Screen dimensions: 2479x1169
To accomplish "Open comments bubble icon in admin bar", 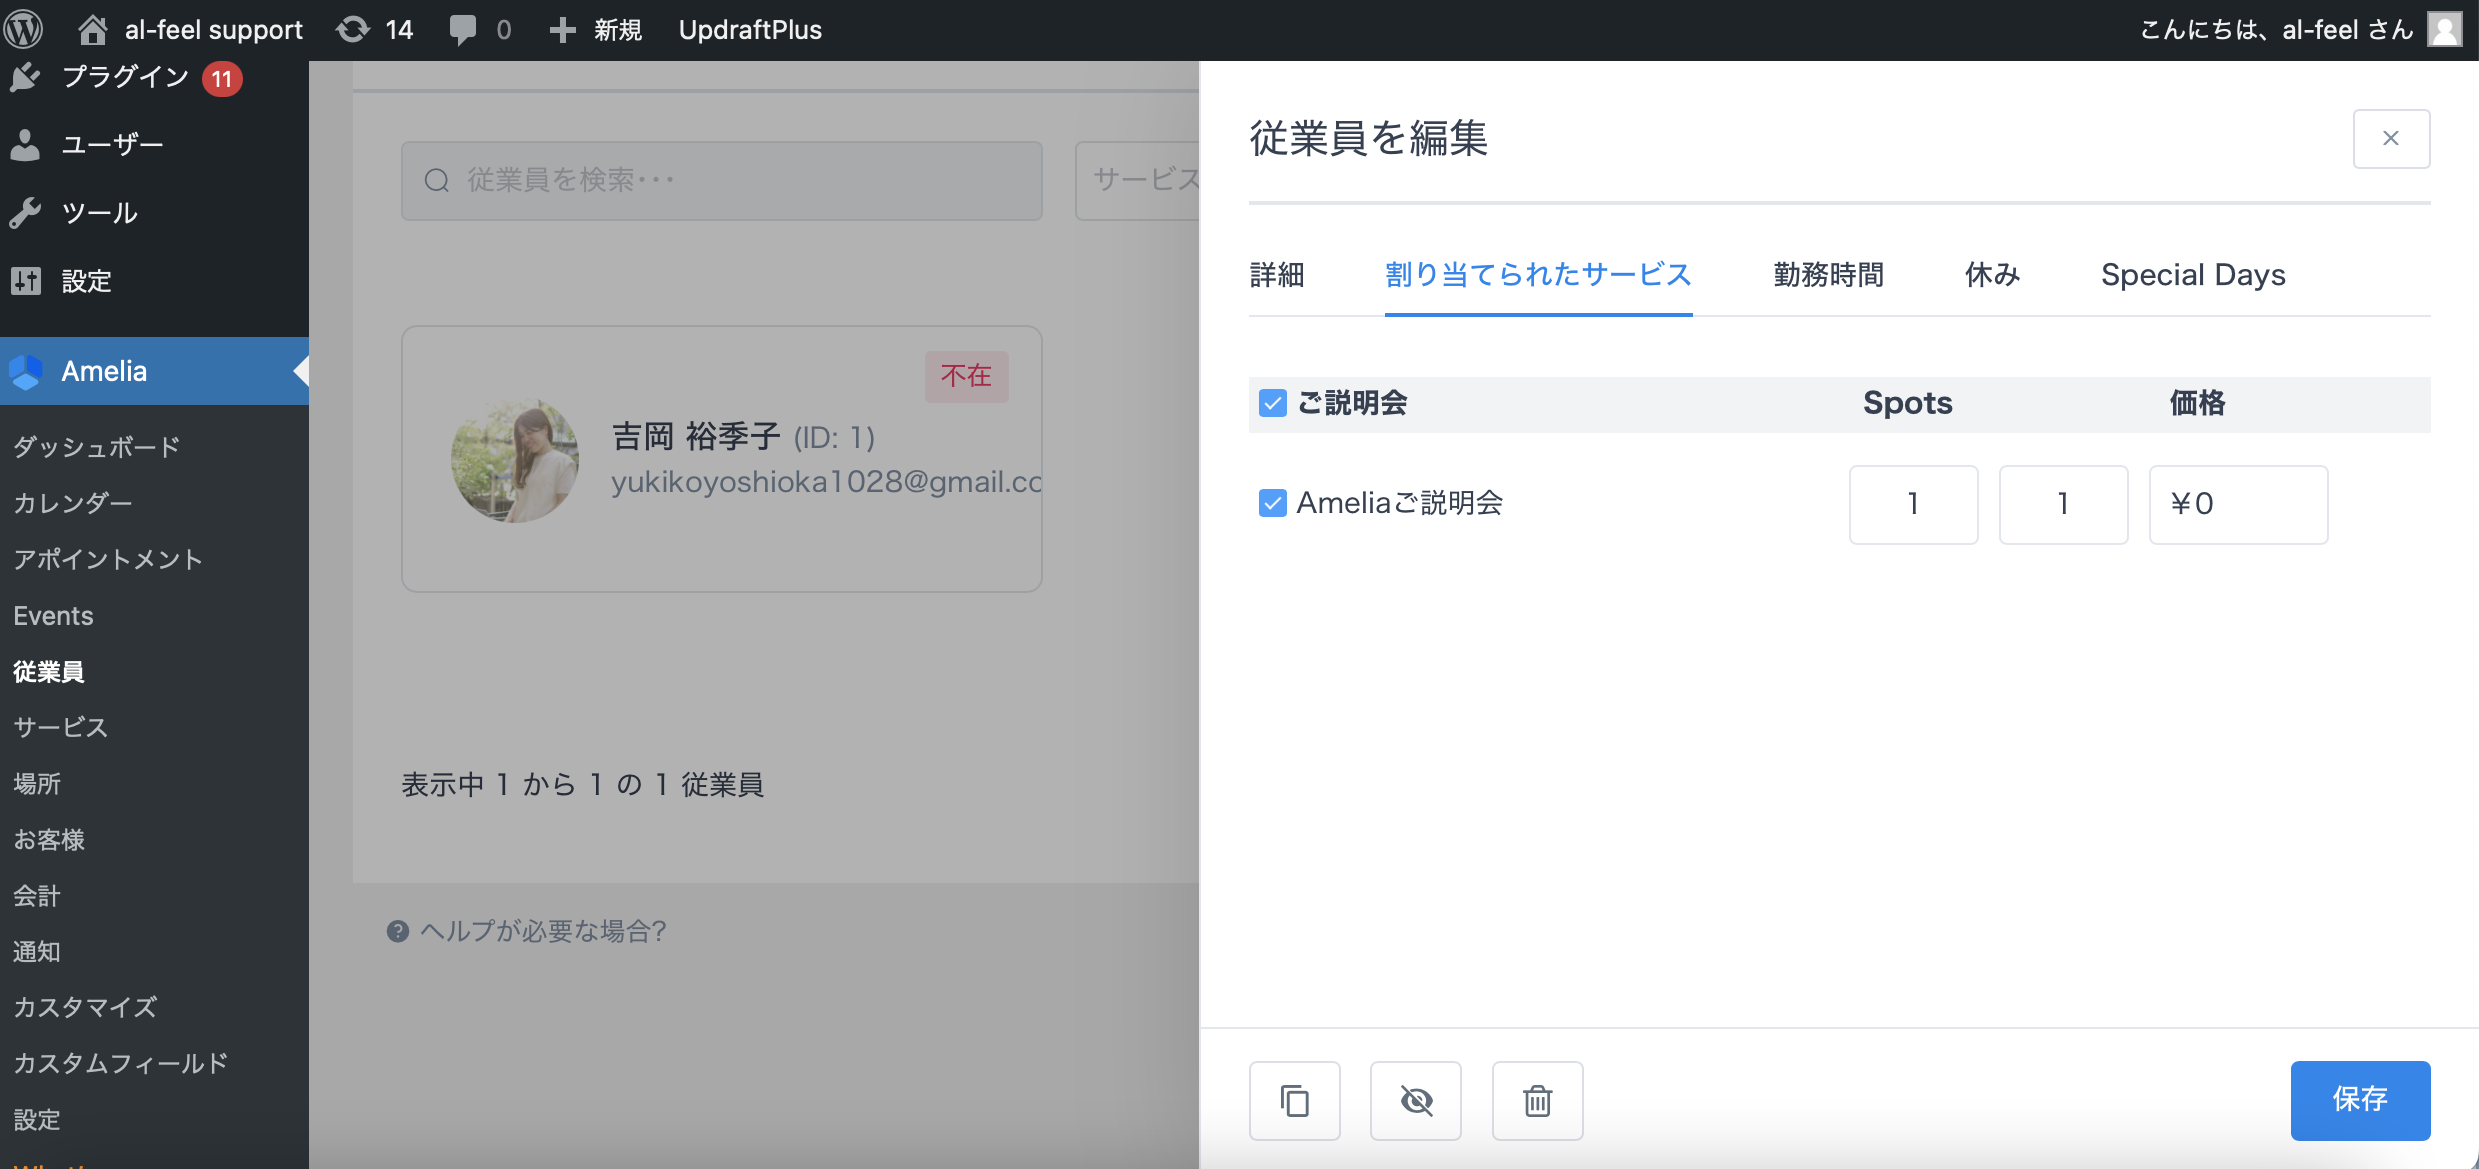I will click(463, 29).
